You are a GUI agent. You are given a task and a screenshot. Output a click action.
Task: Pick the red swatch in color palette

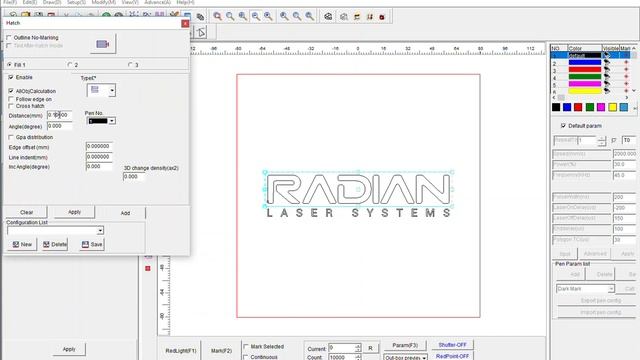(578, 107)
